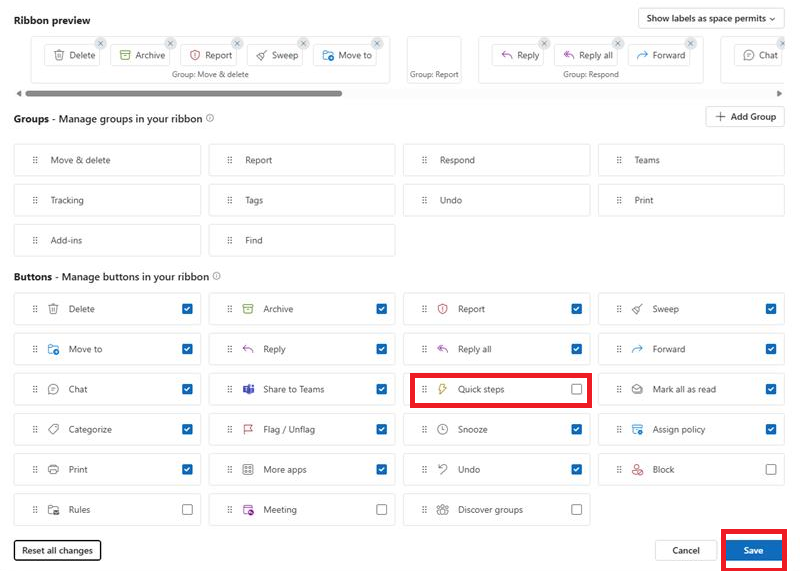Select the Move & delete group

click(x=107, y=160)
